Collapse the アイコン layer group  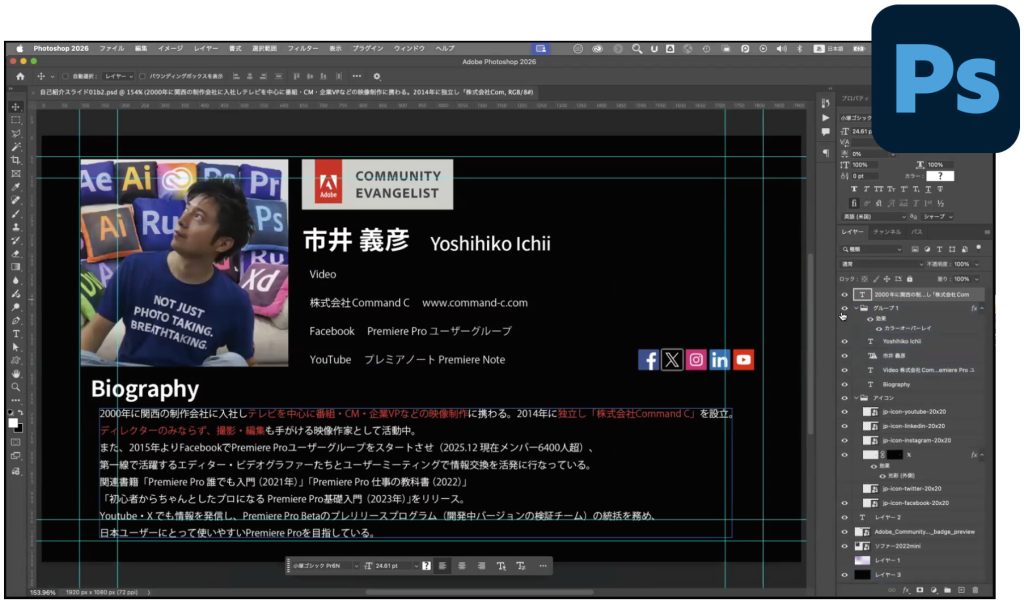pyautogui.click(x=855, y=397)
